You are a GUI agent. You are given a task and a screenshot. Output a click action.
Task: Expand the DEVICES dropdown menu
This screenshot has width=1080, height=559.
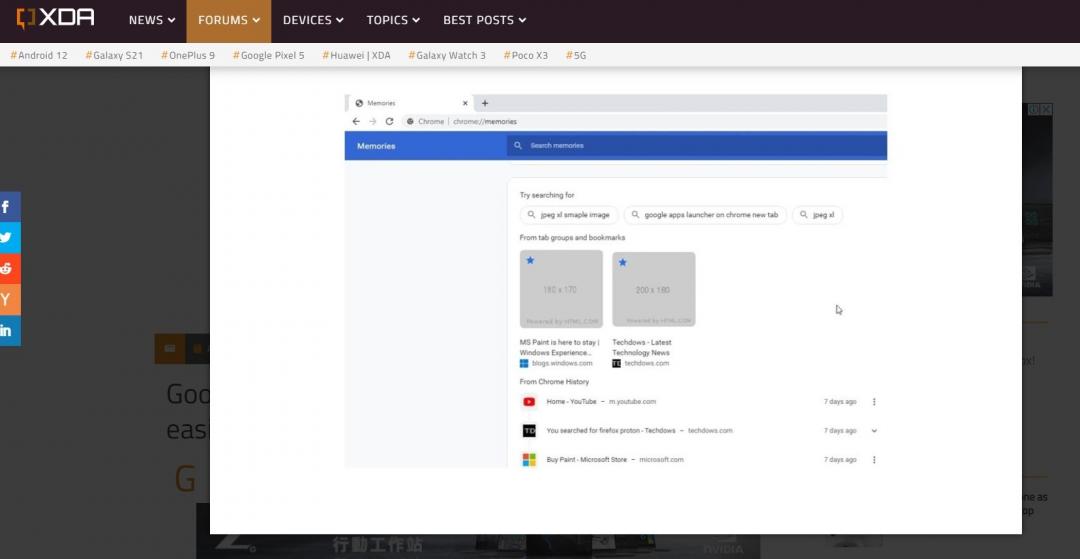[313, 20]
